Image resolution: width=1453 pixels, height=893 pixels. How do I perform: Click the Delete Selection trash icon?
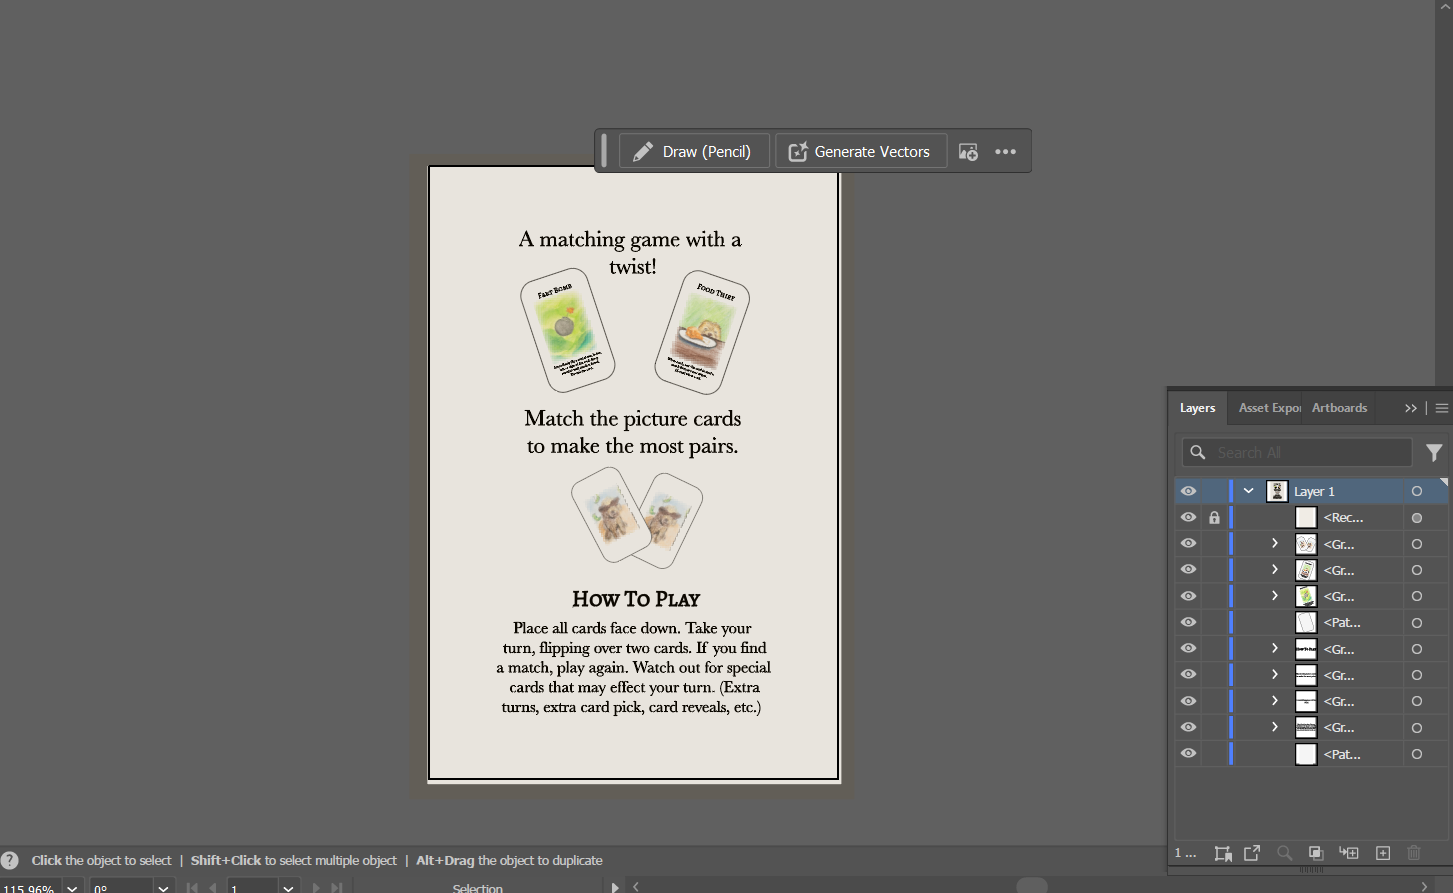[1414, 853]
